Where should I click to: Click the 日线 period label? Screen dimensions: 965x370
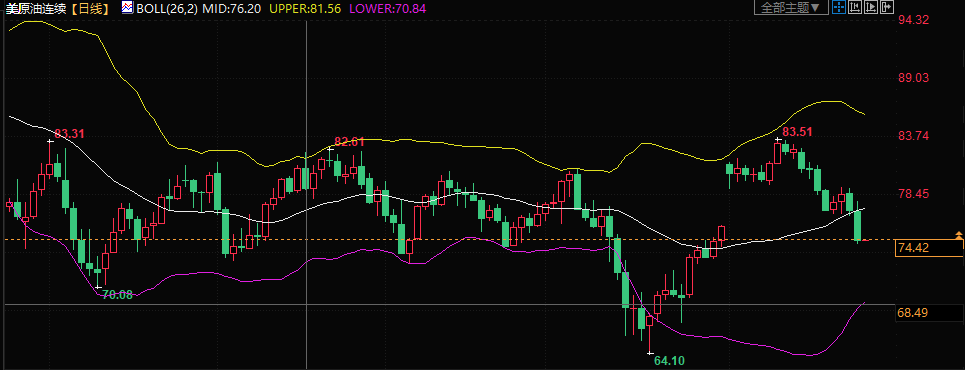click(89, 8)
